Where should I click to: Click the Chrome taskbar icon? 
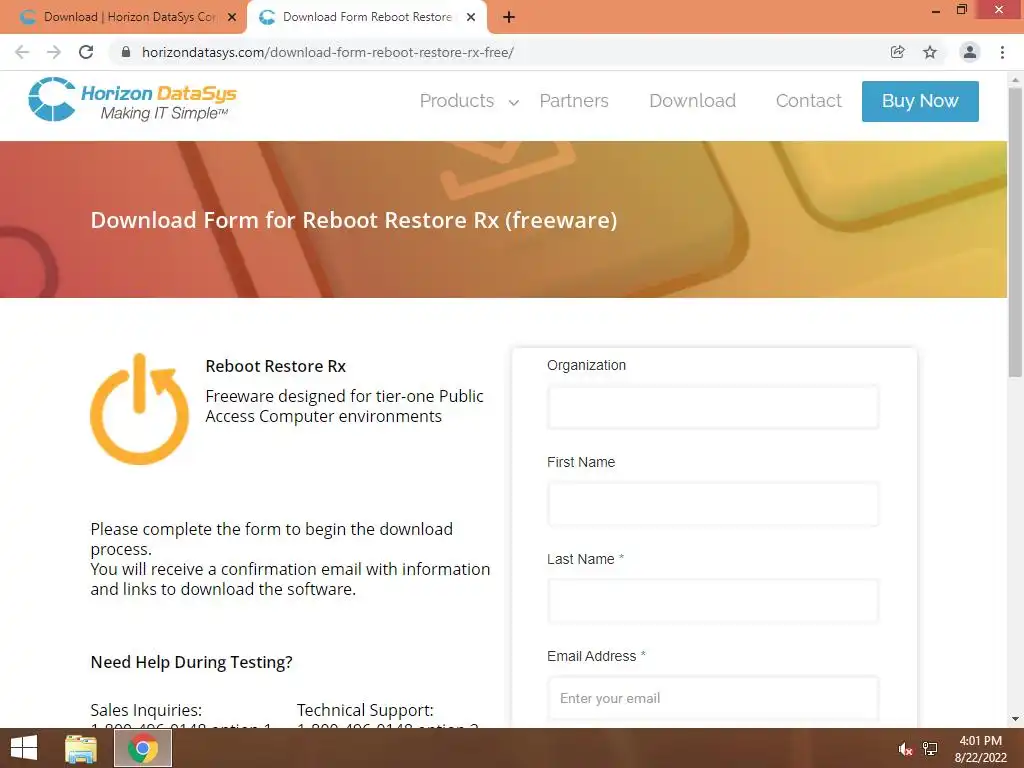[x=143, y=748]
